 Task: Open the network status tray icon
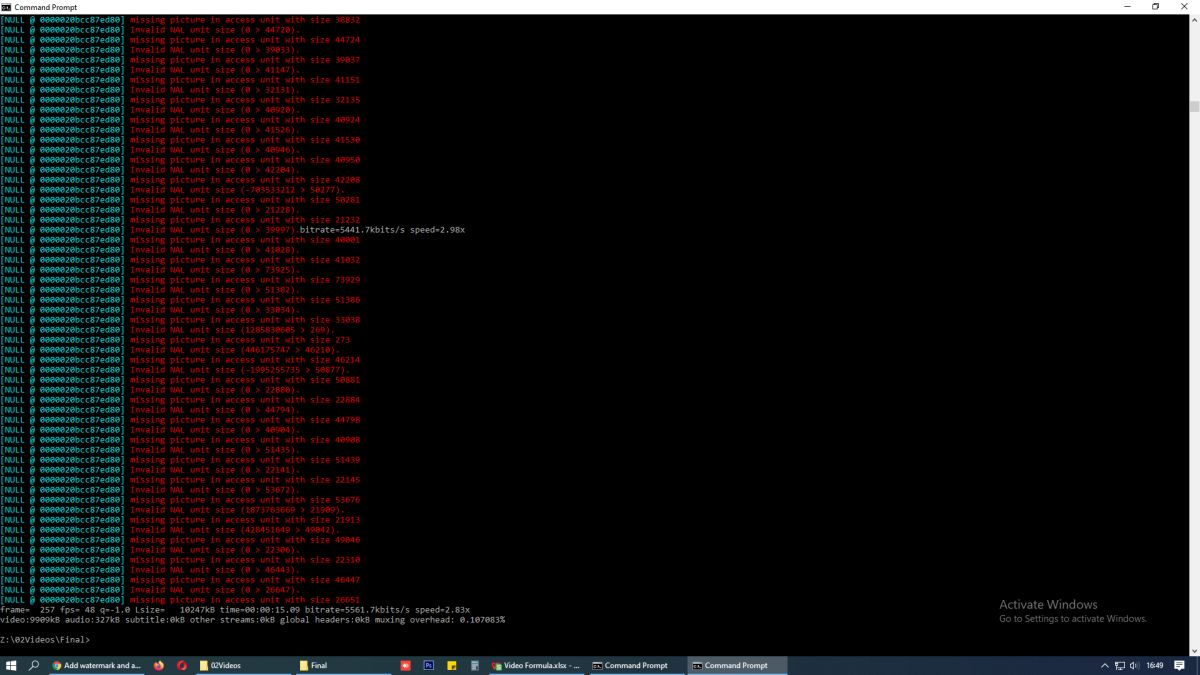[1120, 665]
